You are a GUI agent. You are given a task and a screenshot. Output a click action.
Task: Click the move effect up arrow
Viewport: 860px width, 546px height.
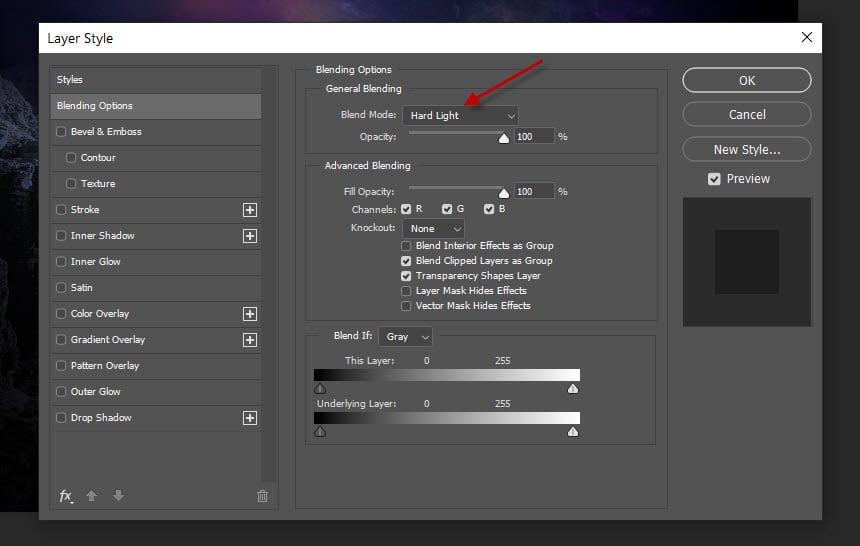[92, 496]
